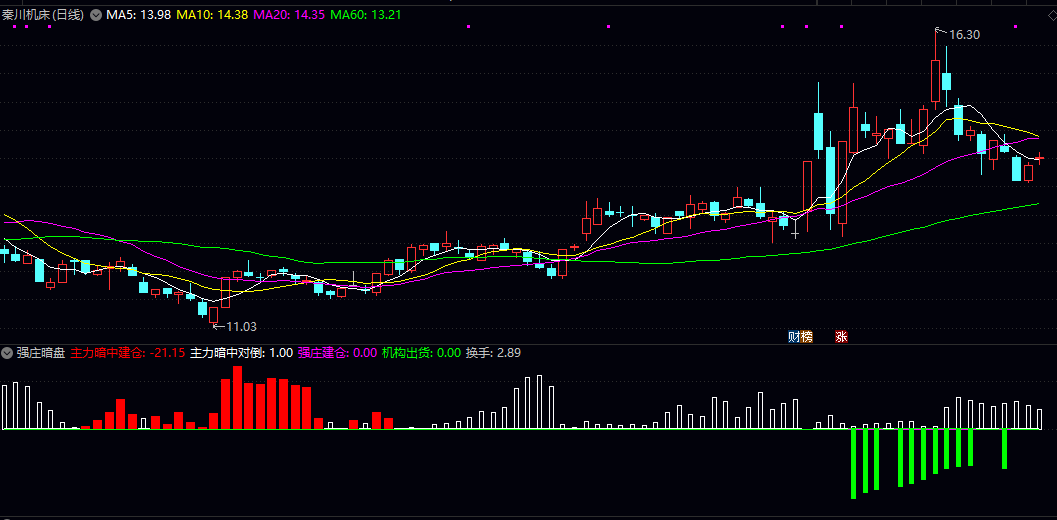This screenshot has width=1057, height=520.
Task: Click the 机构出货: 0.00 readout
Action: coord(421,352)
